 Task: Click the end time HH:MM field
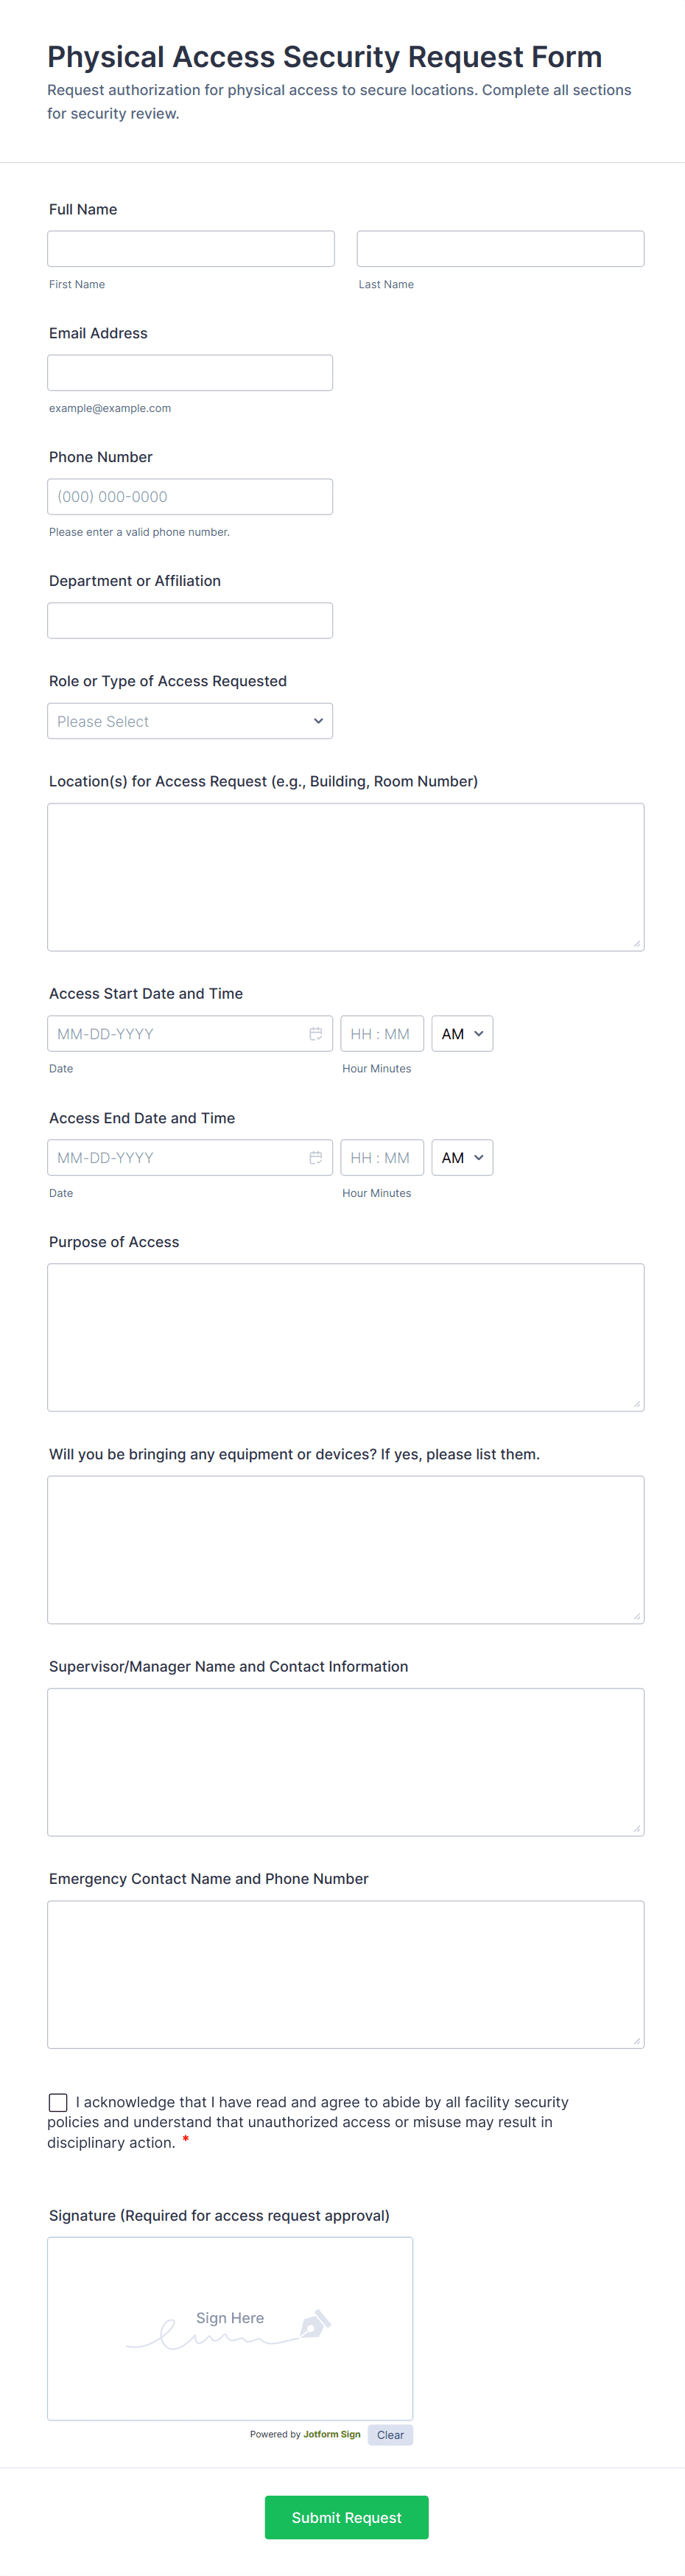click(381, 1157)
